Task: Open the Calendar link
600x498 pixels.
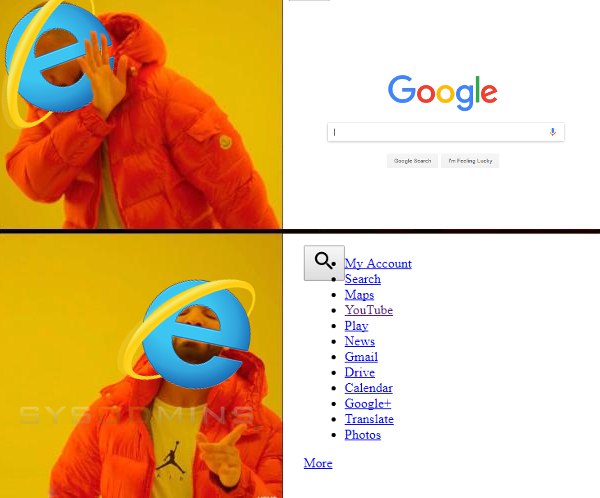Action: (x=369, y=388)
